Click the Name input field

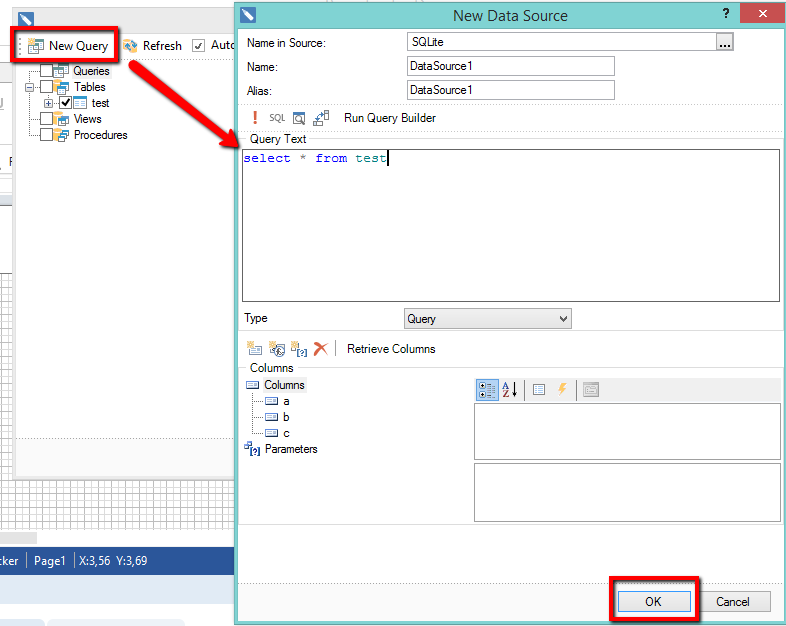[511, 66]
